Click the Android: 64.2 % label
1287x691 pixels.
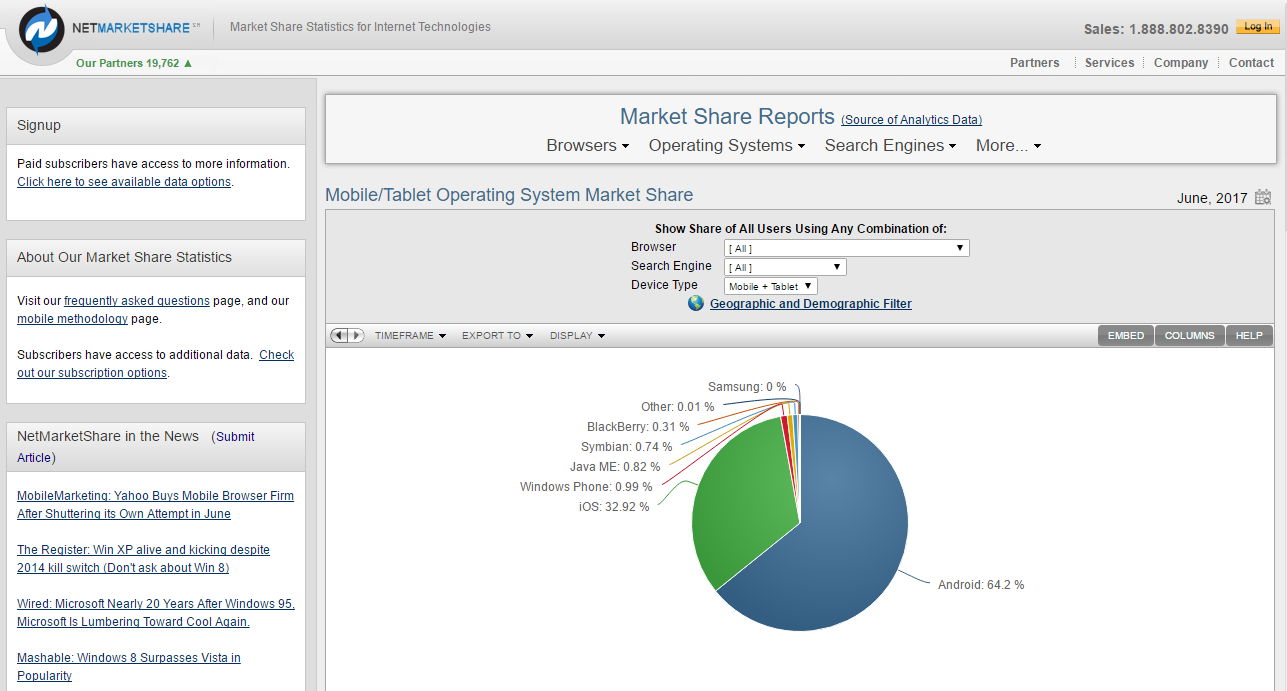click(980, 585)
